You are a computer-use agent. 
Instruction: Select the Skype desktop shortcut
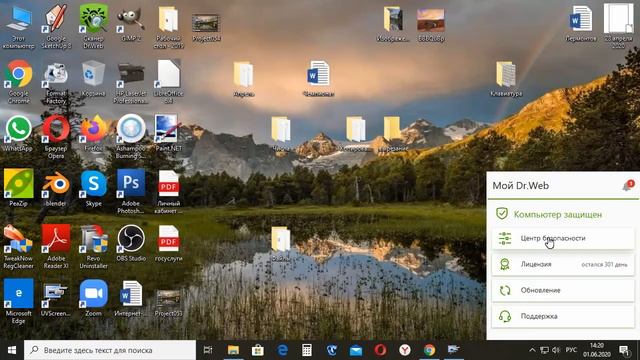[x=93, y=188]
